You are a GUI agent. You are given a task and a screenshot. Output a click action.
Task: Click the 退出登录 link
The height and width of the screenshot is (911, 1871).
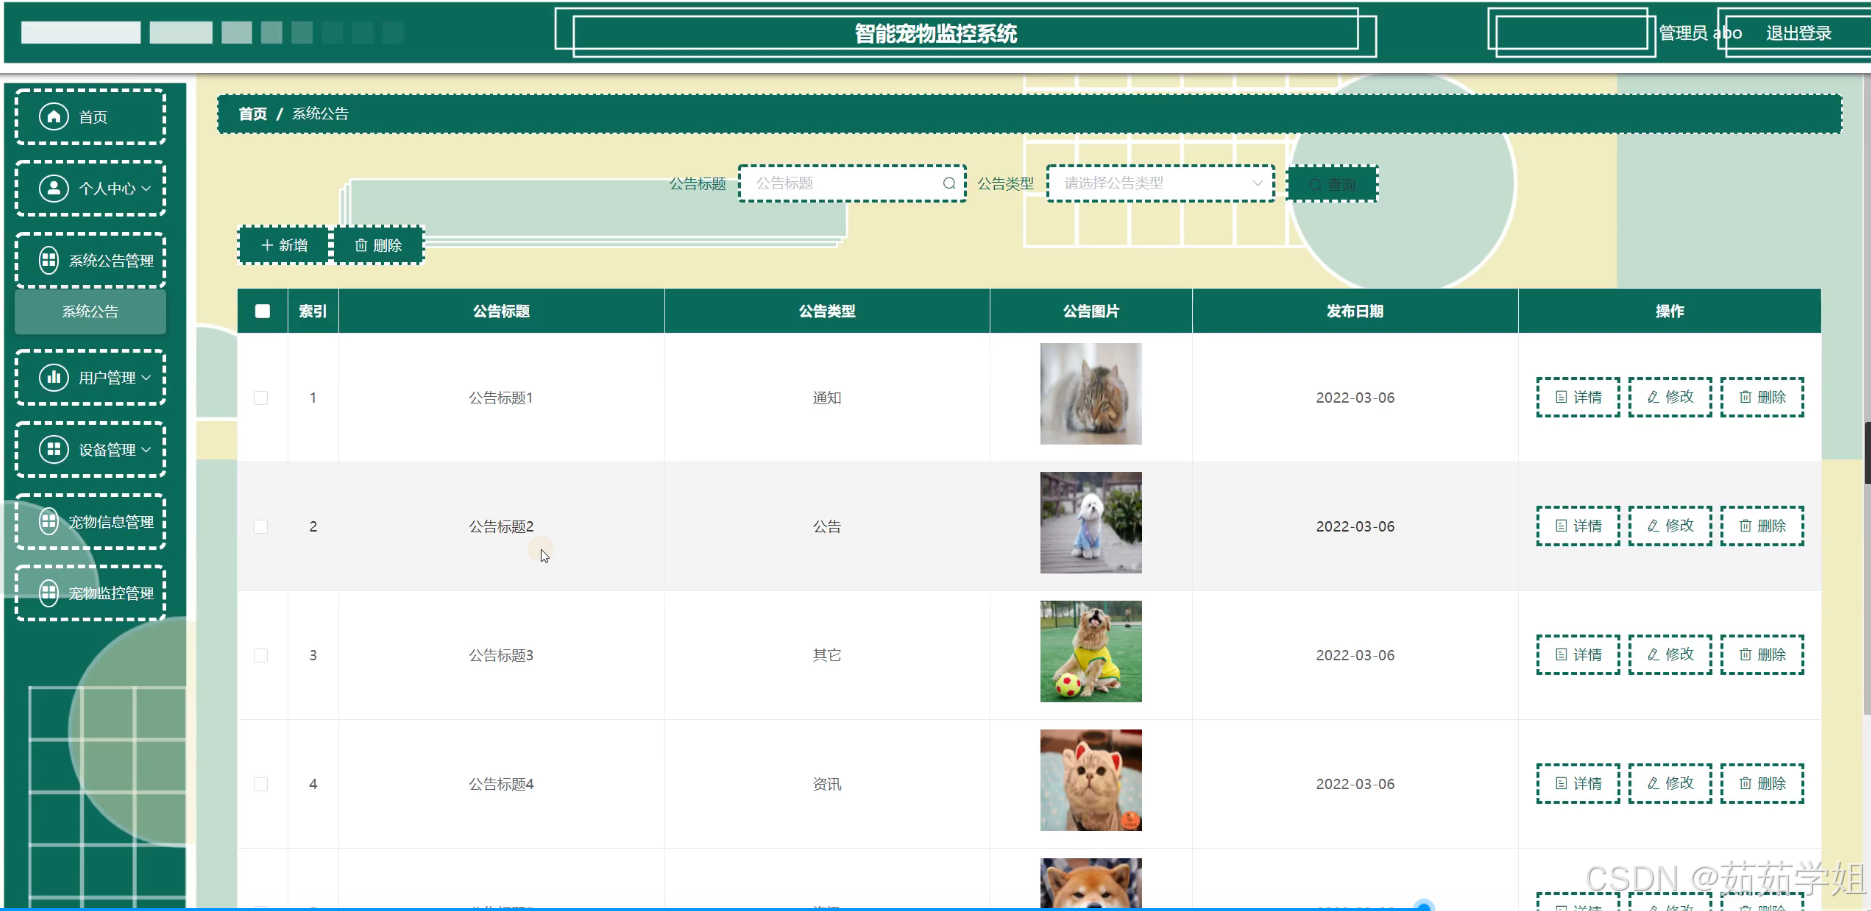pos(1798,33)
